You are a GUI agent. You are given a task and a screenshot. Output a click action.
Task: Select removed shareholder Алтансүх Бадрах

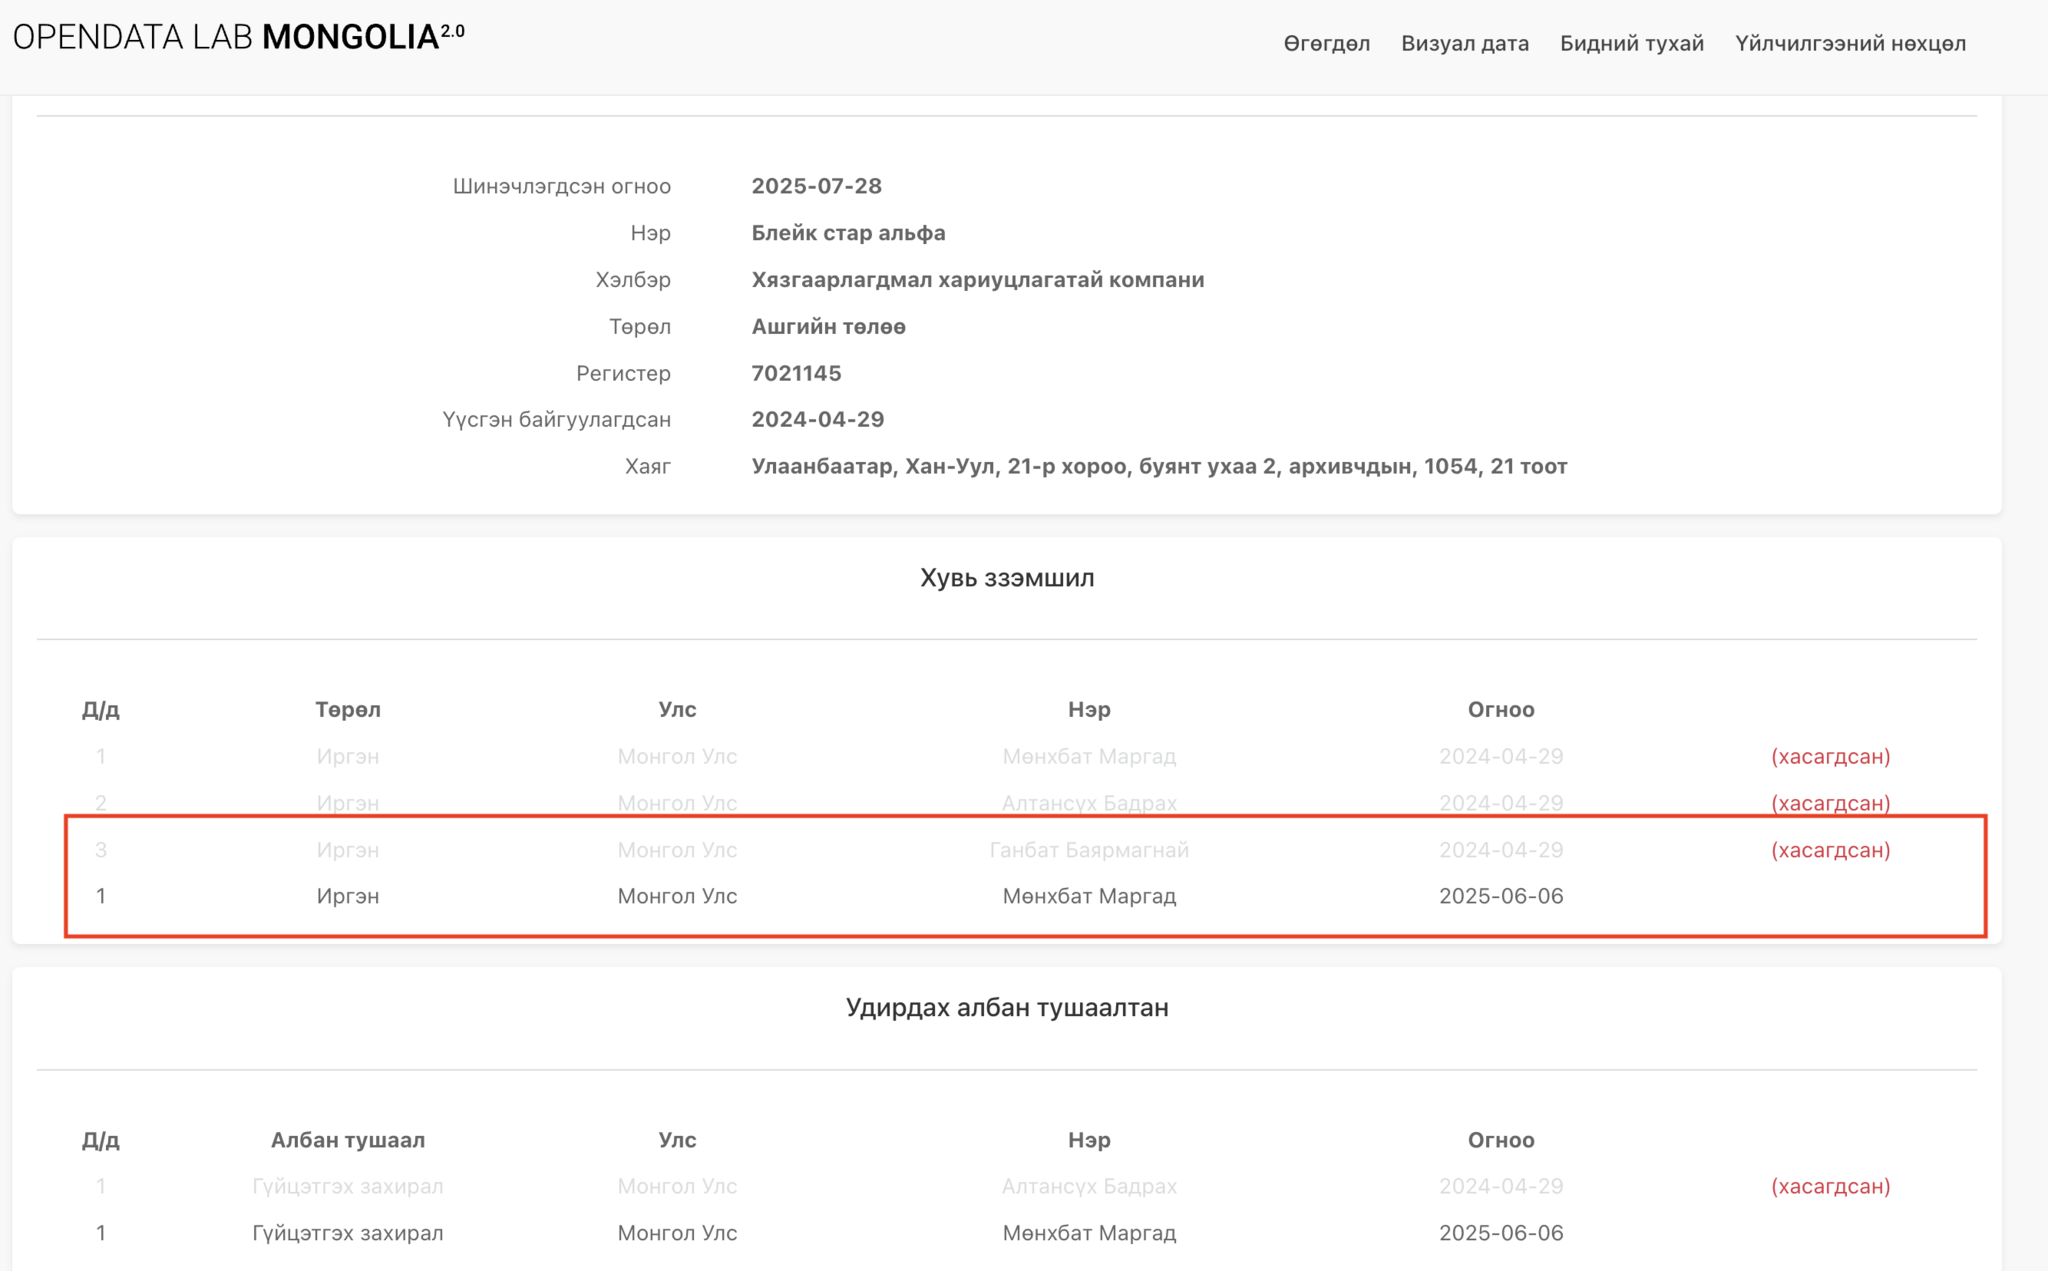1088,803
